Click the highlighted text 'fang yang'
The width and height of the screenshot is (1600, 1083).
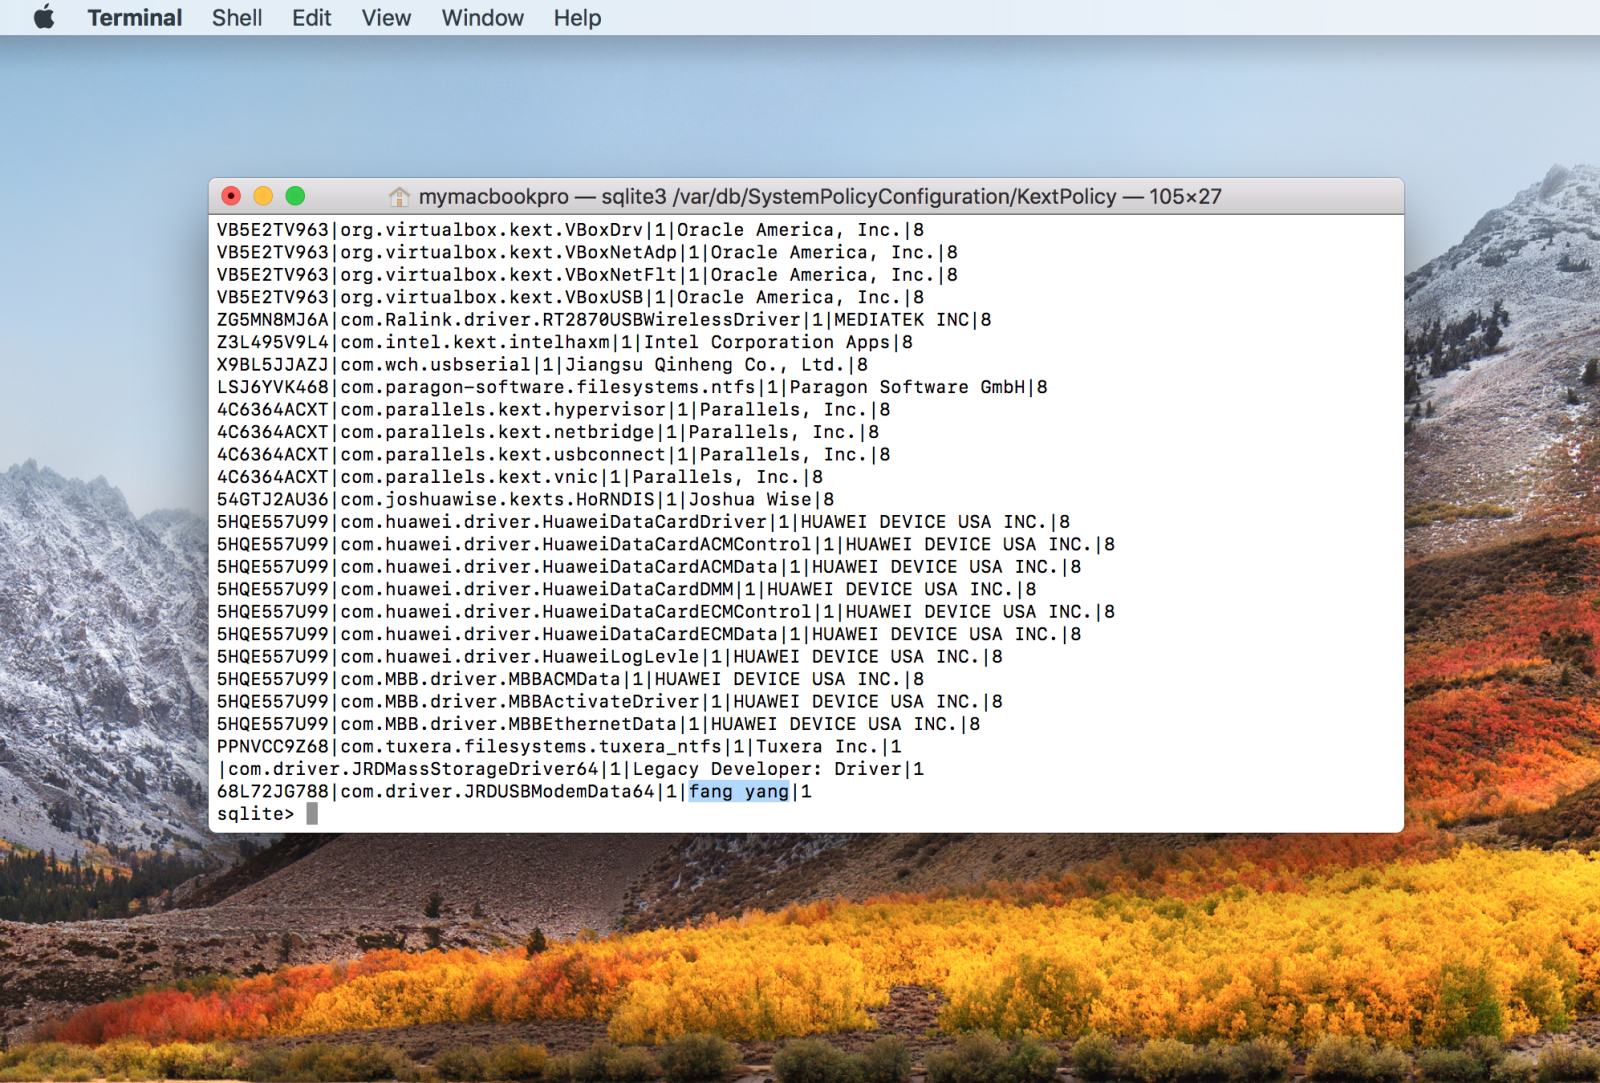(739, 792)
